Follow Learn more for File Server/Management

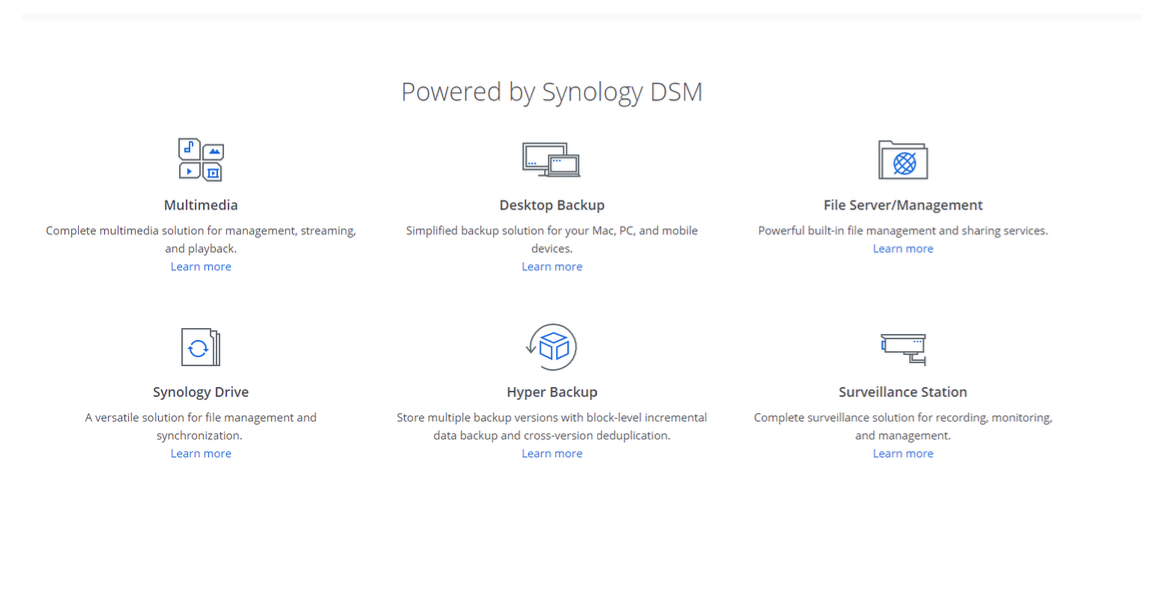(903, 249)
